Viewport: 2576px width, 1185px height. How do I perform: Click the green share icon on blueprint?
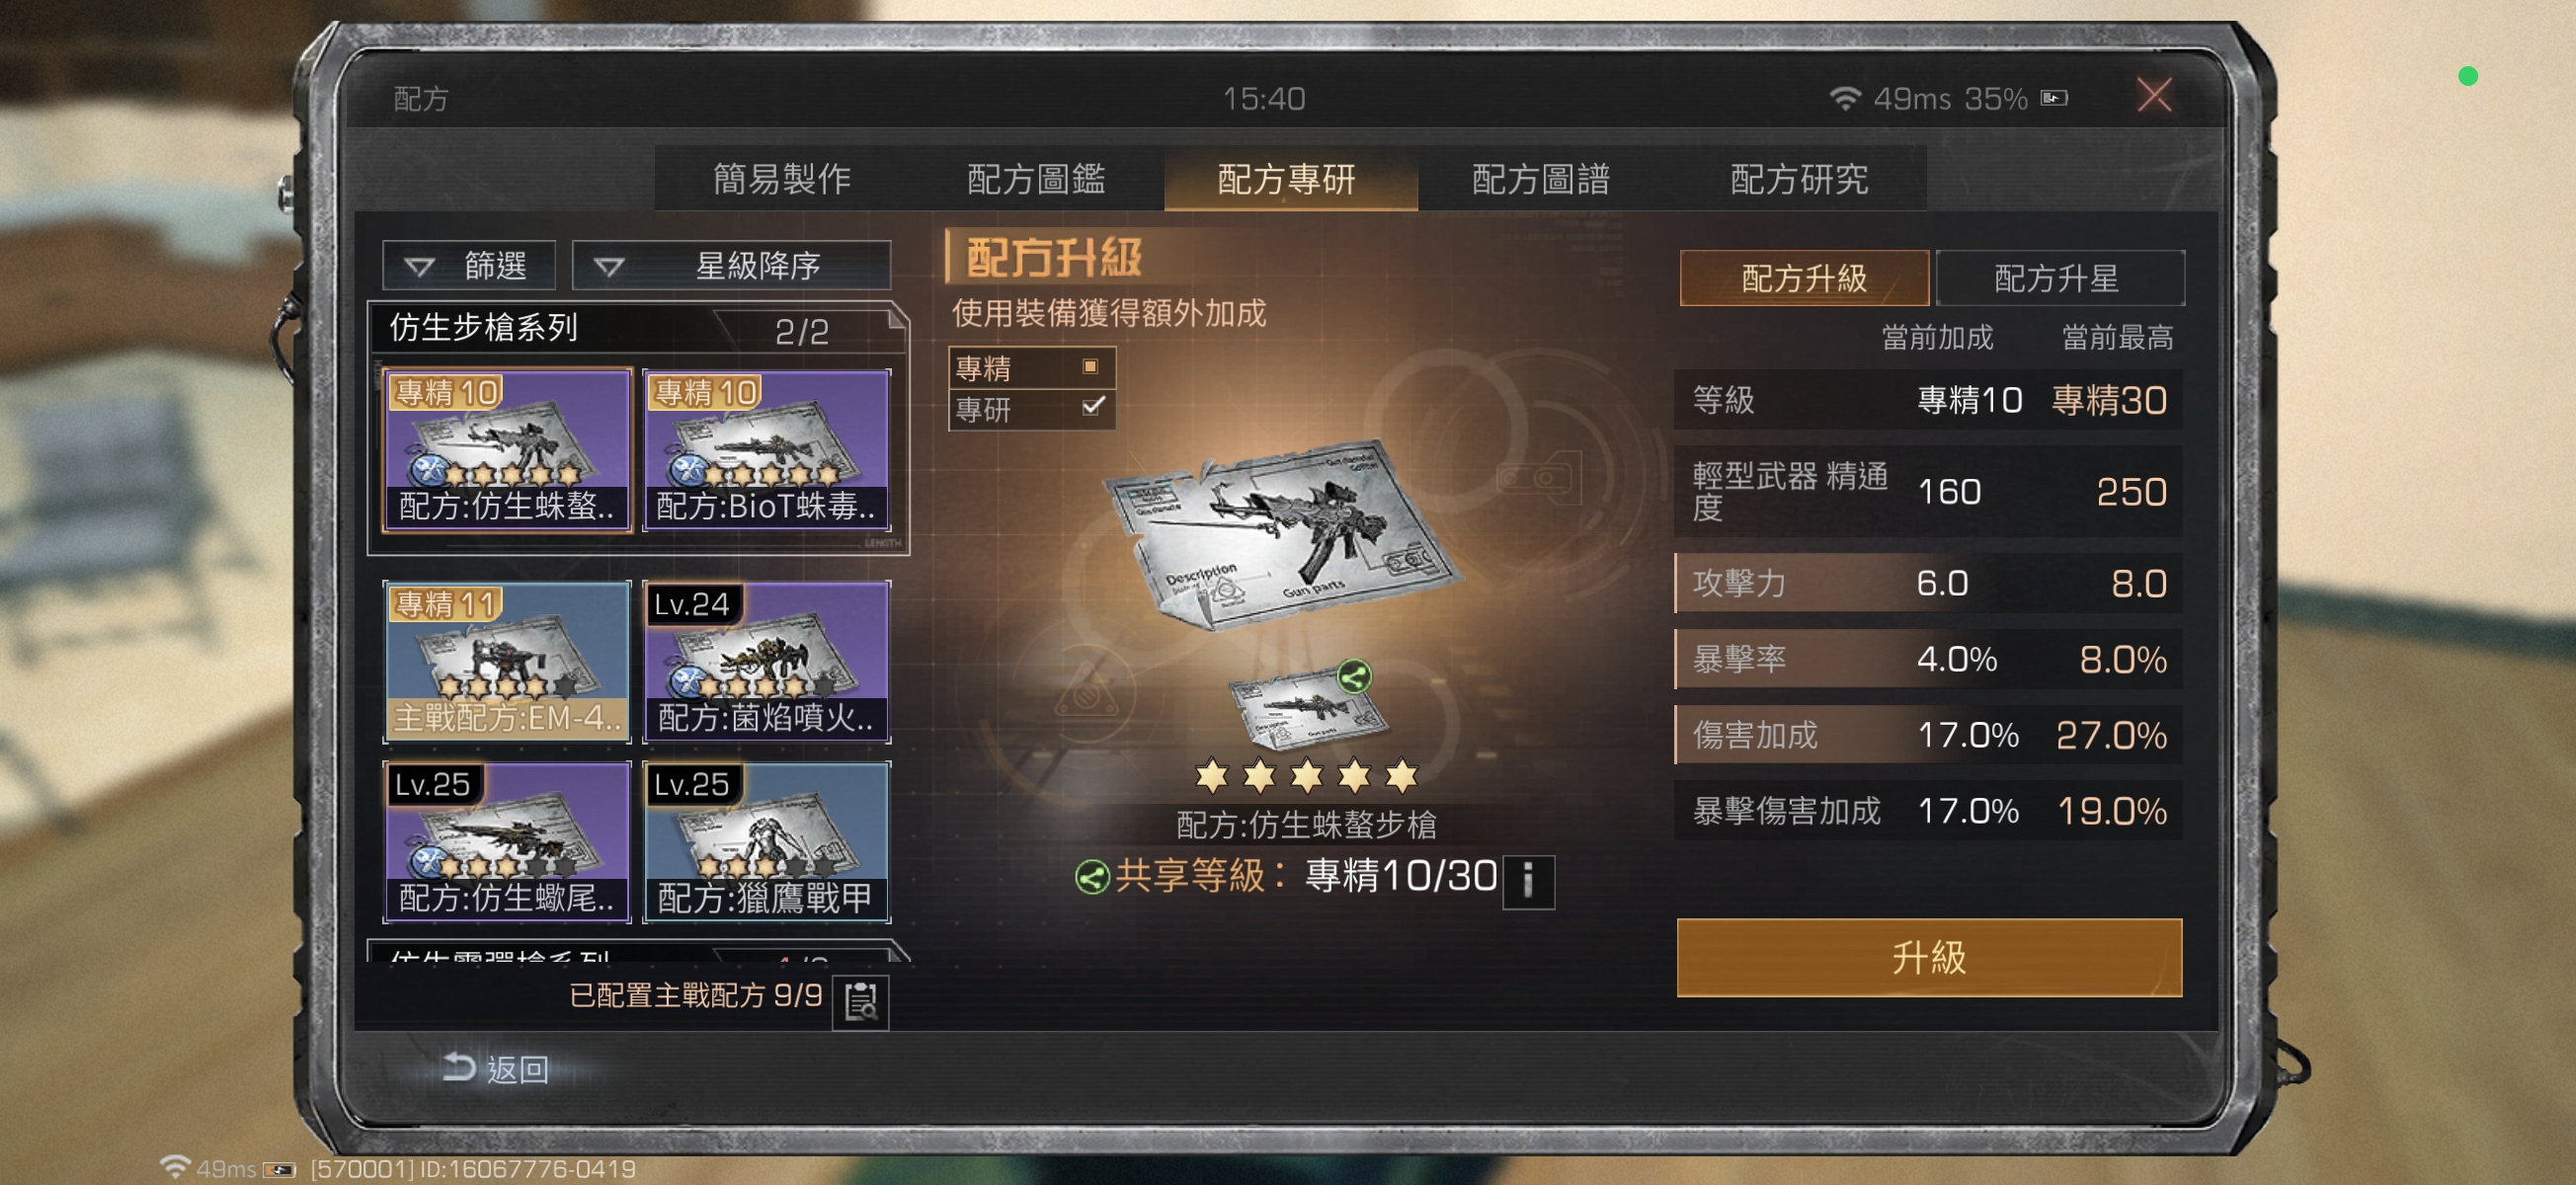[x=1353, y=678]
